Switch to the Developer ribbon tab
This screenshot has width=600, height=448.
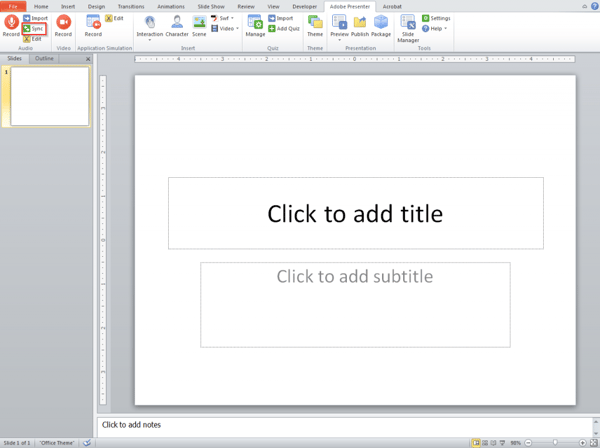305,7
